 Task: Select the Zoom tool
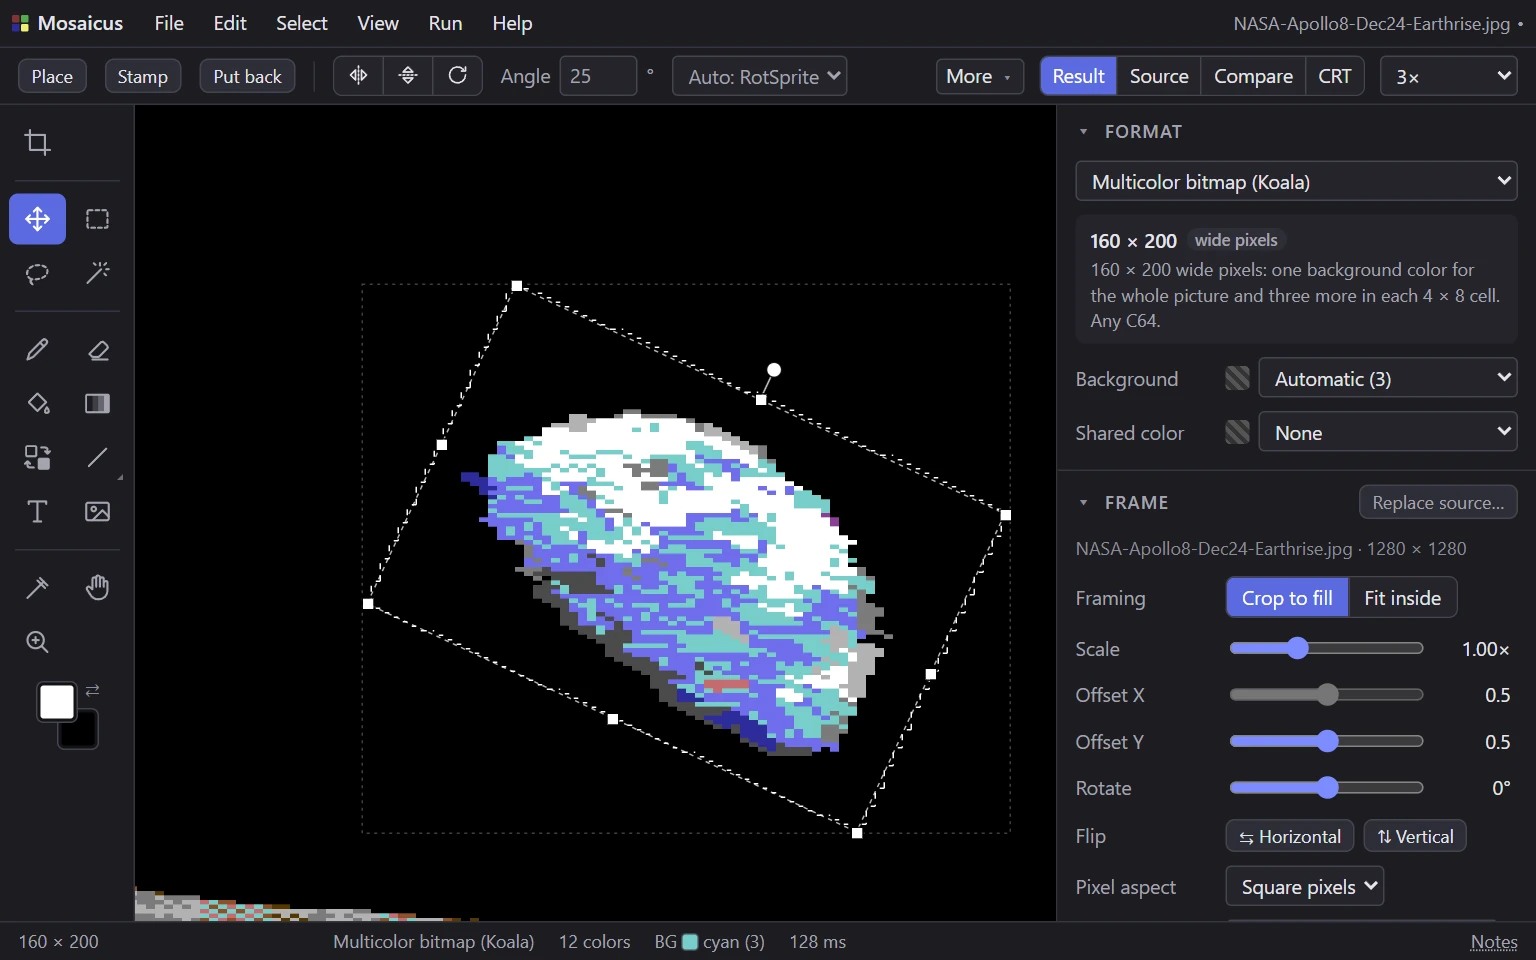(x=38, y=642)
